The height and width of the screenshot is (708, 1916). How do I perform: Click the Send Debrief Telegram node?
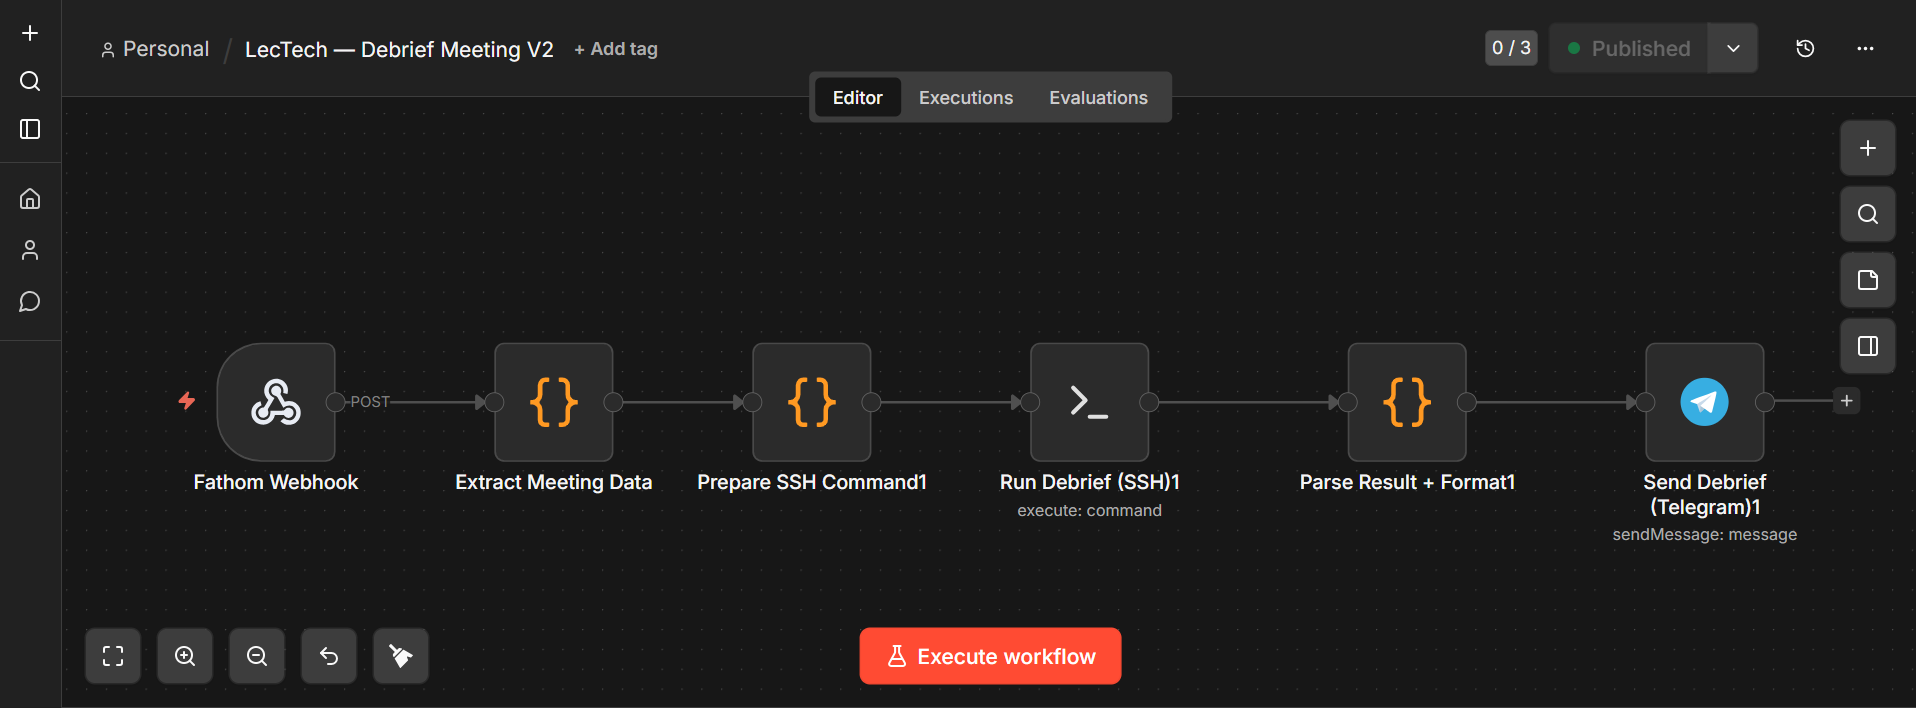[x=1704, y=402]
